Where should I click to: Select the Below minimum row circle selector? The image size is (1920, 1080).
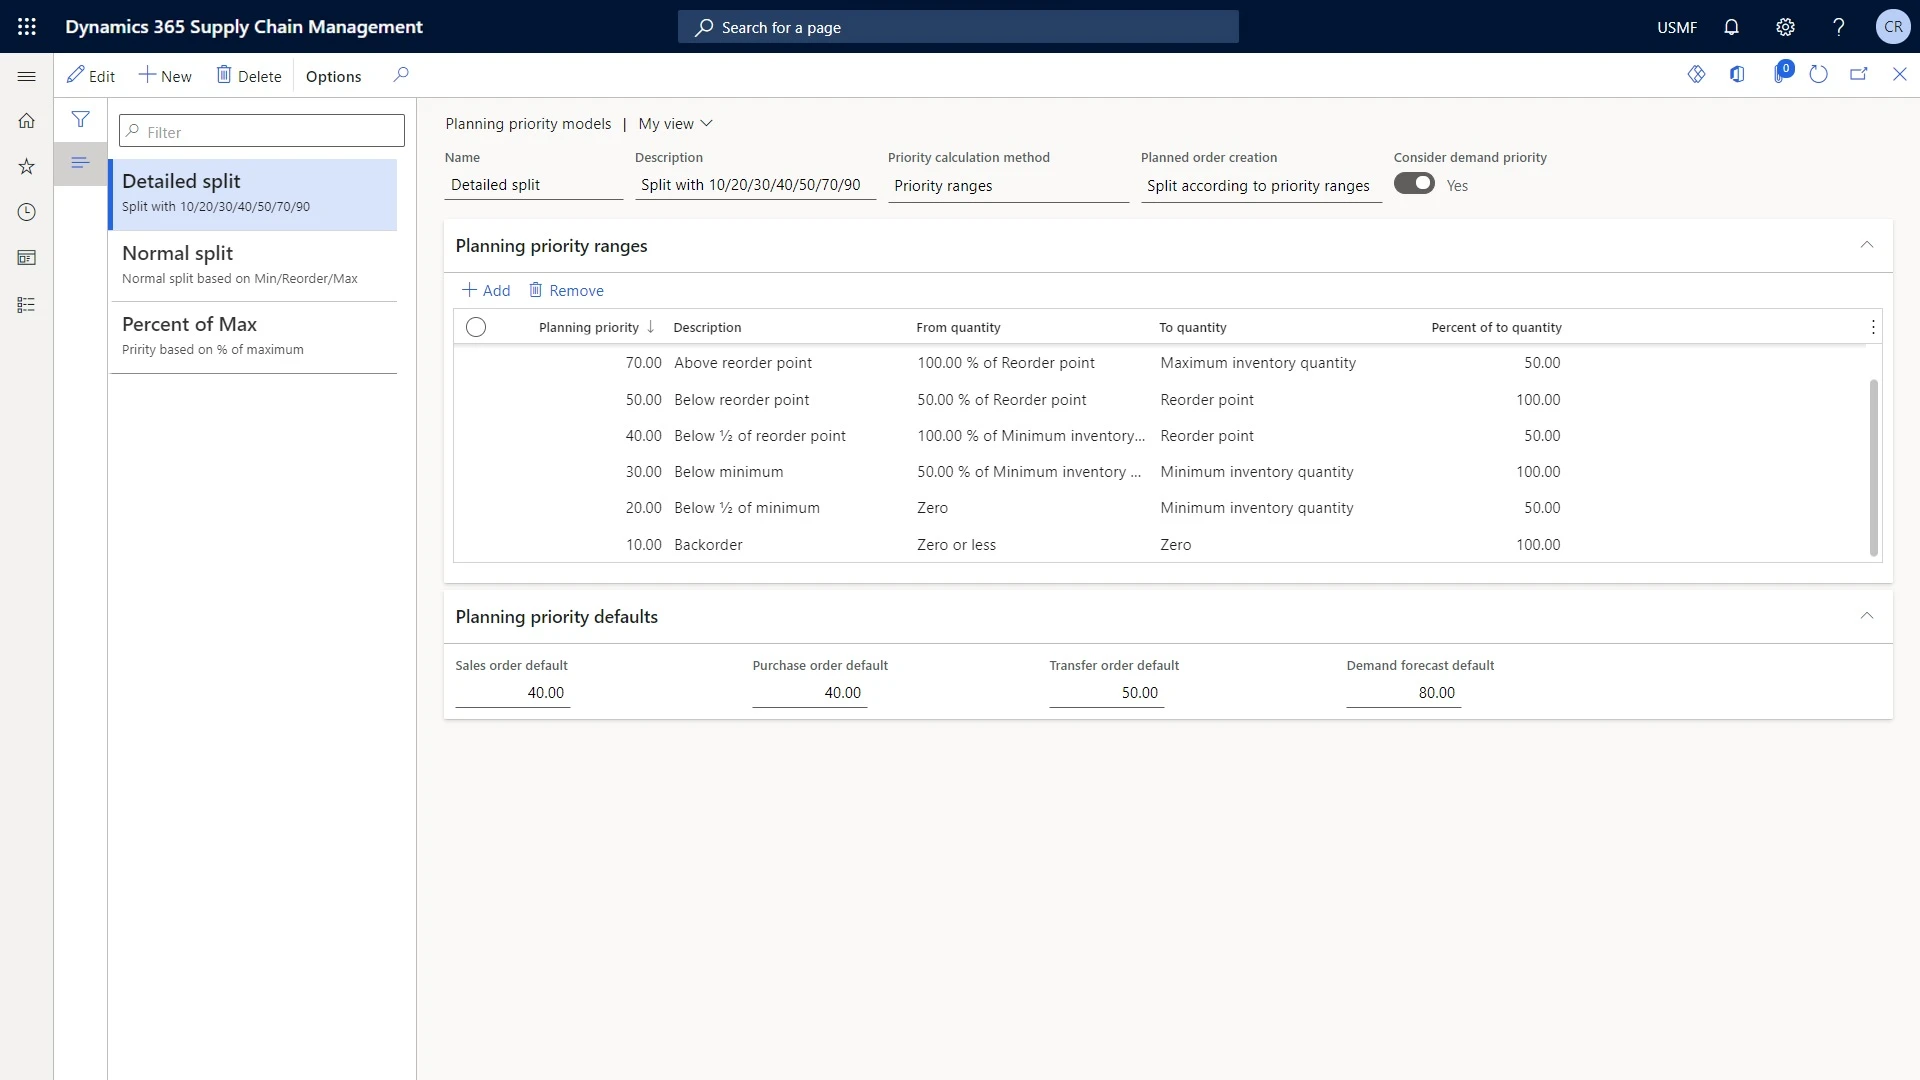pos(476,471)
